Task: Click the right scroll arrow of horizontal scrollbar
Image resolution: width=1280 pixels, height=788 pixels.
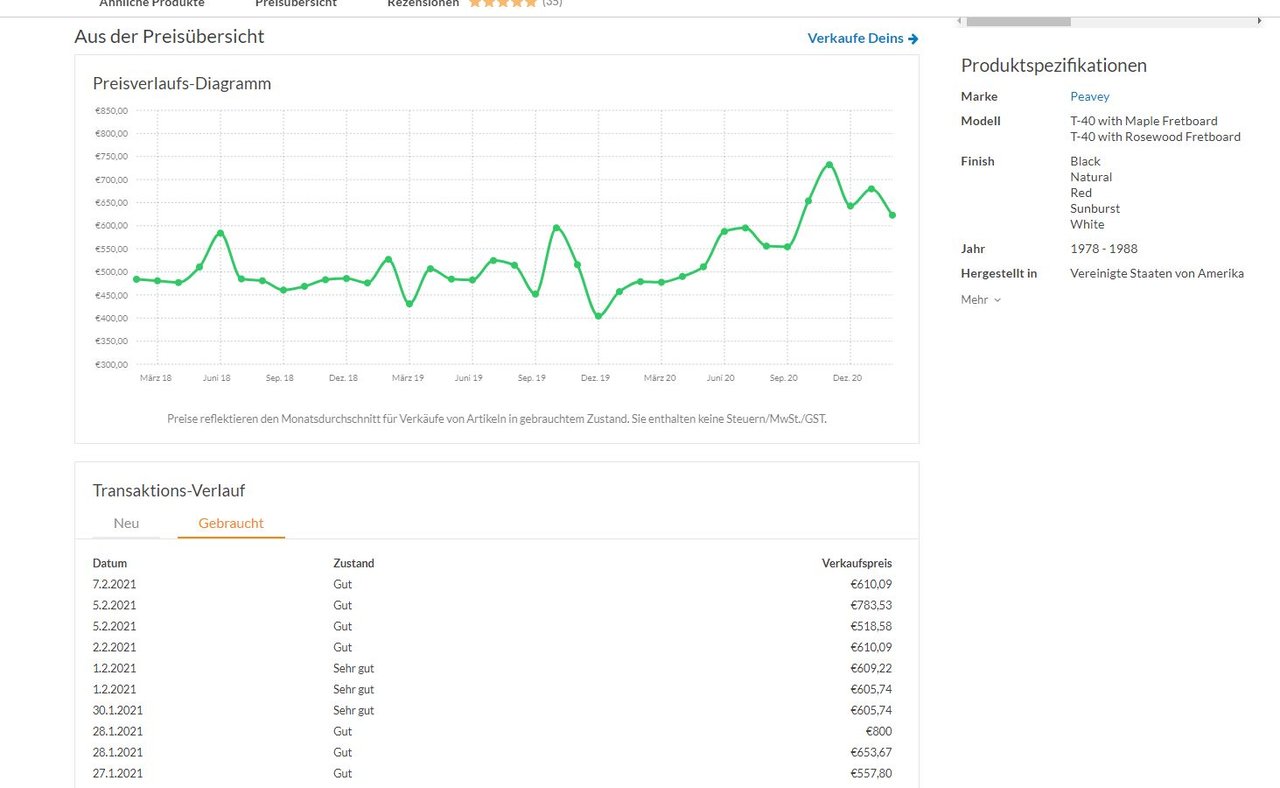Action: coord(1257,21)
